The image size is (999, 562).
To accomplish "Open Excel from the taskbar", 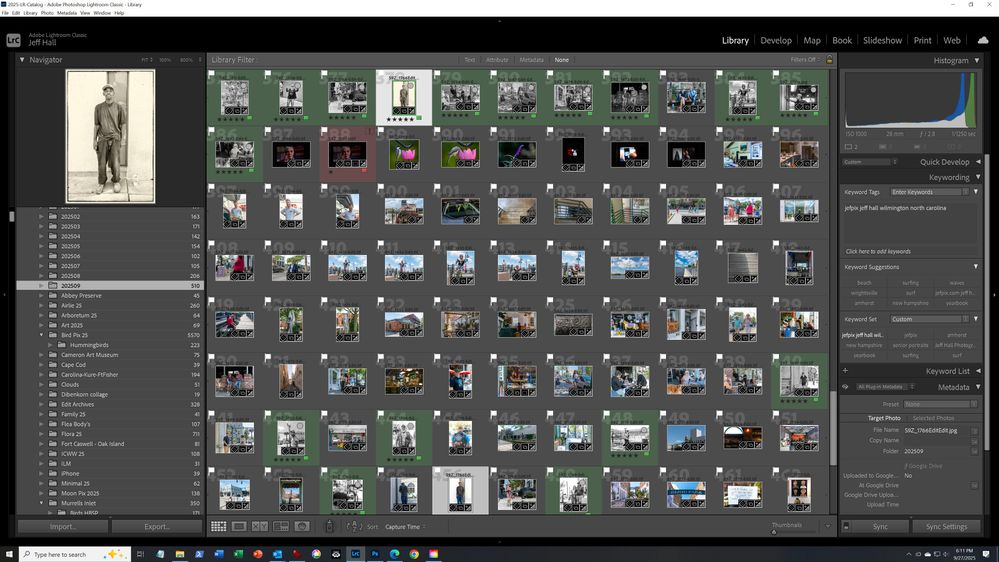I will pos(238,554).
